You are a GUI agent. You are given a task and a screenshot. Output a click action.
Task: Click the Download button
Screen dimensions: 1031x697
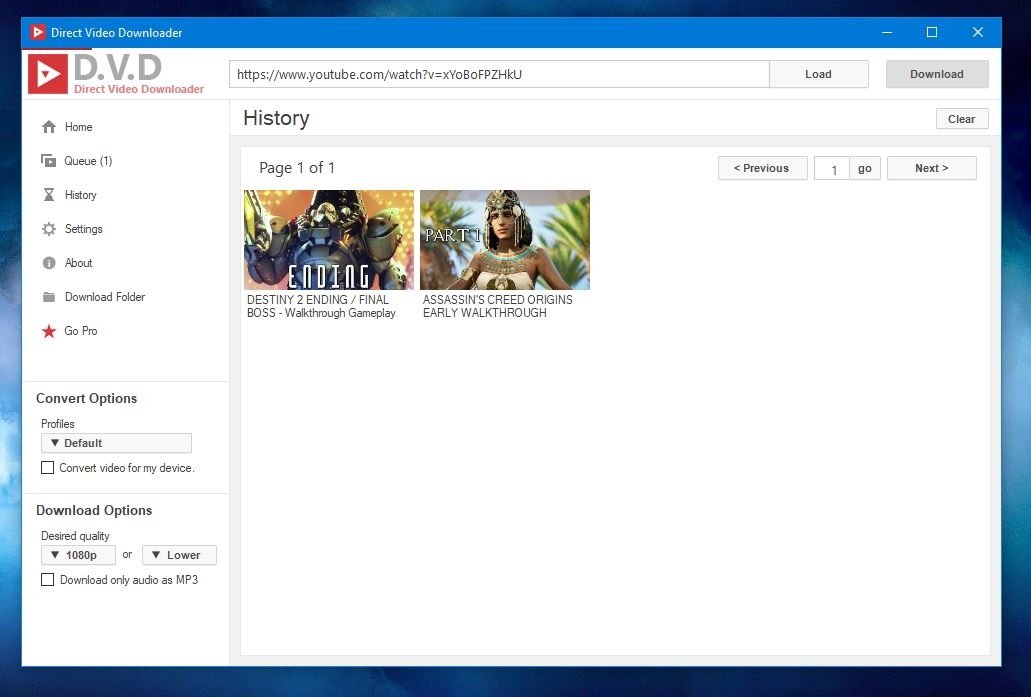click(937, 74)
